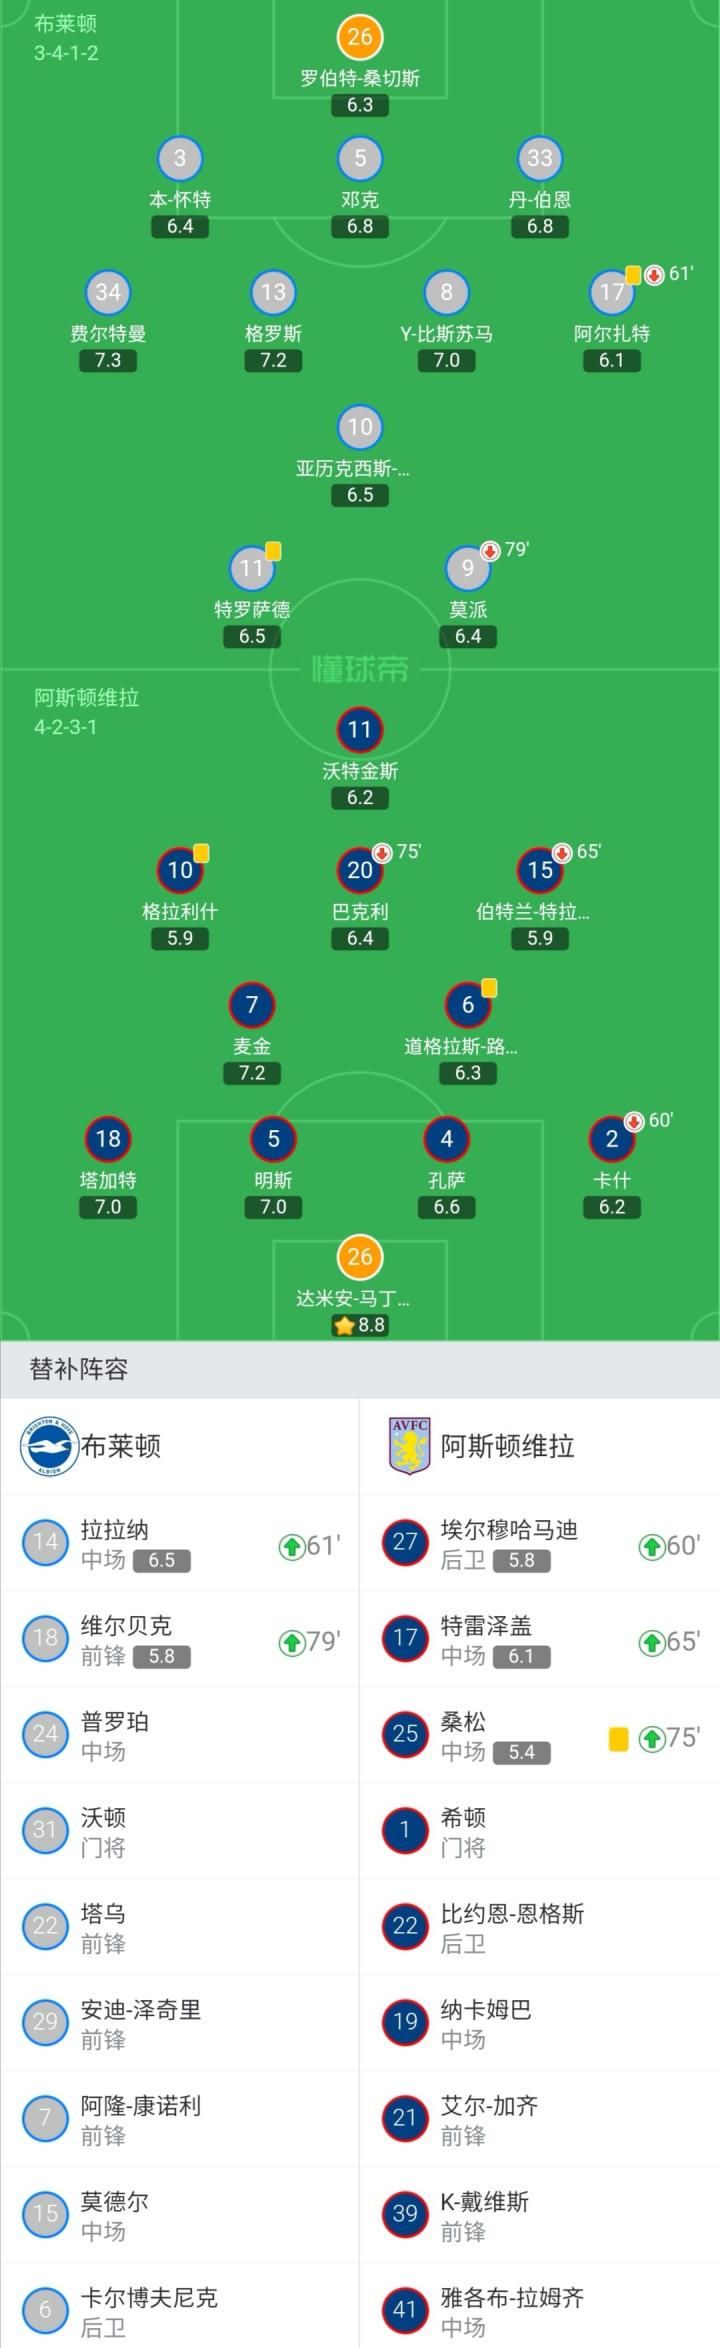Open substitute 拉拉纳 player row

[x=180, y=1543]
